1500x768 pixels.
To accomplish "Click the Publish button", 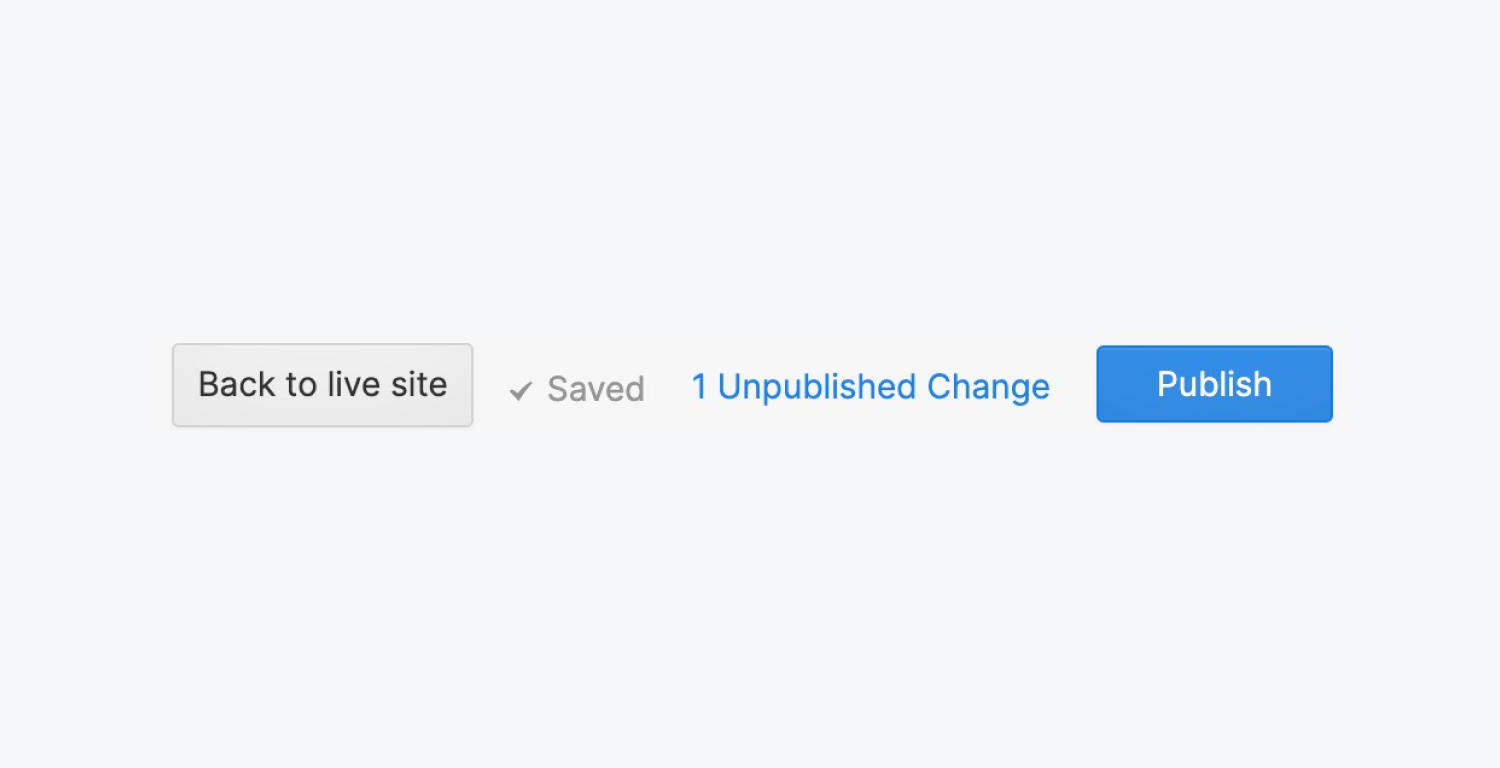I will pyautogui.click(x=1214, y=384).
